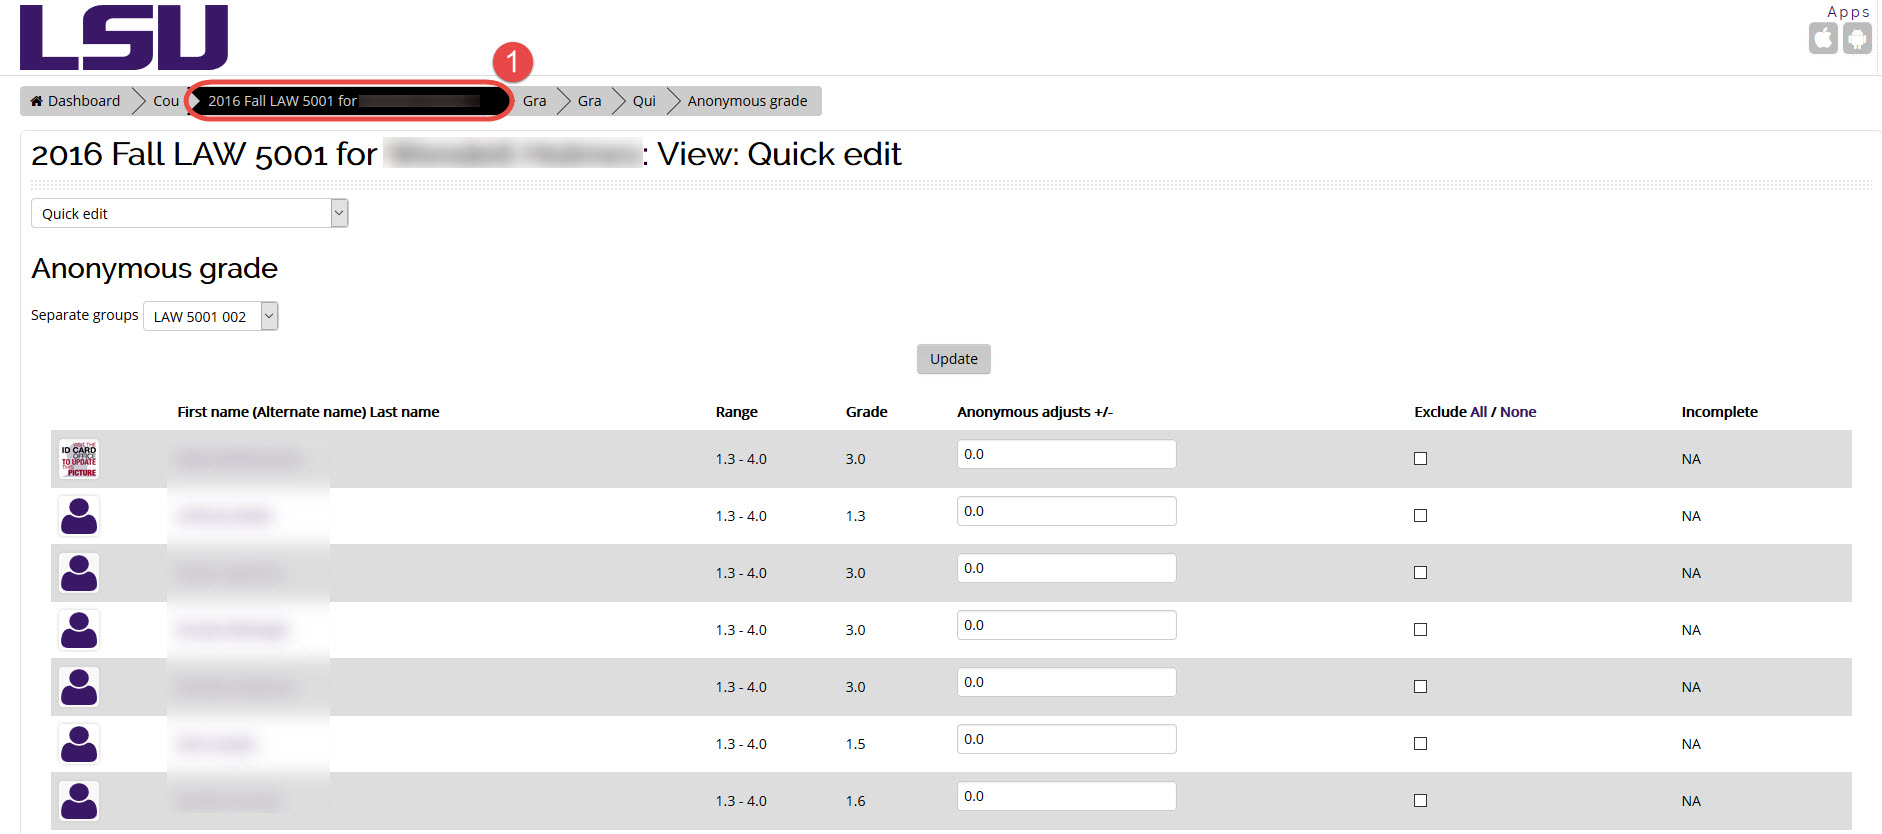Image resolution: width=1882 pixels, height=834 pixels.
Task: Check Exclude box for grade 1.6 row
Action: [1420, 801]
